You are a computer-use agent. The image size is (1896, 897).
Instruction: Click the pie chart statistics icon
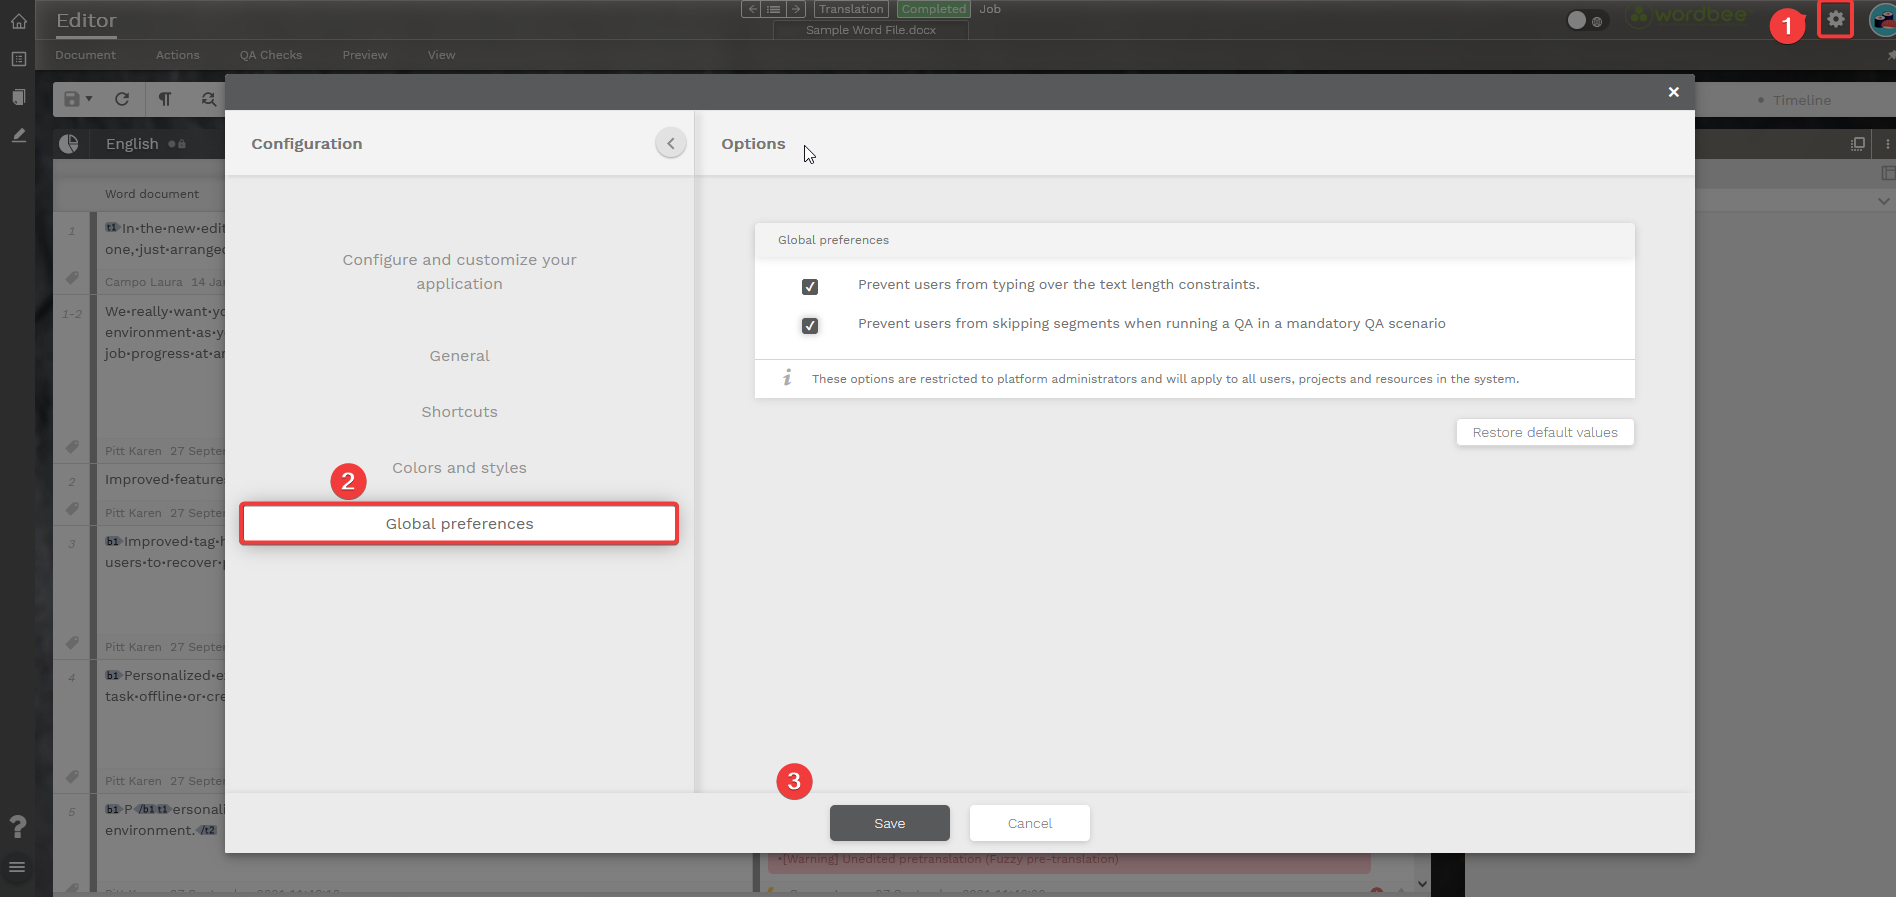(69, 144)
